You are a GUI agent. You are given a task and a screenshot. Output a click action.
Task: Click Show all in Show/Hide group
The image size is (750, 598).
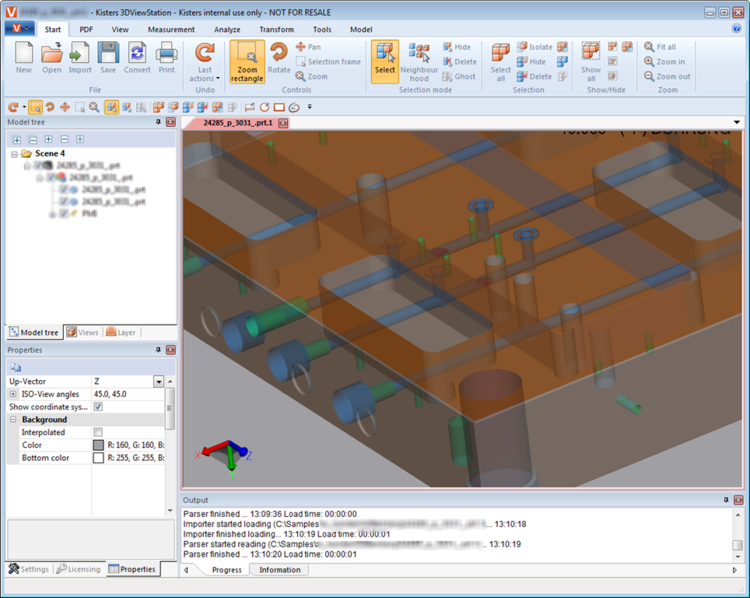point(591,62)
